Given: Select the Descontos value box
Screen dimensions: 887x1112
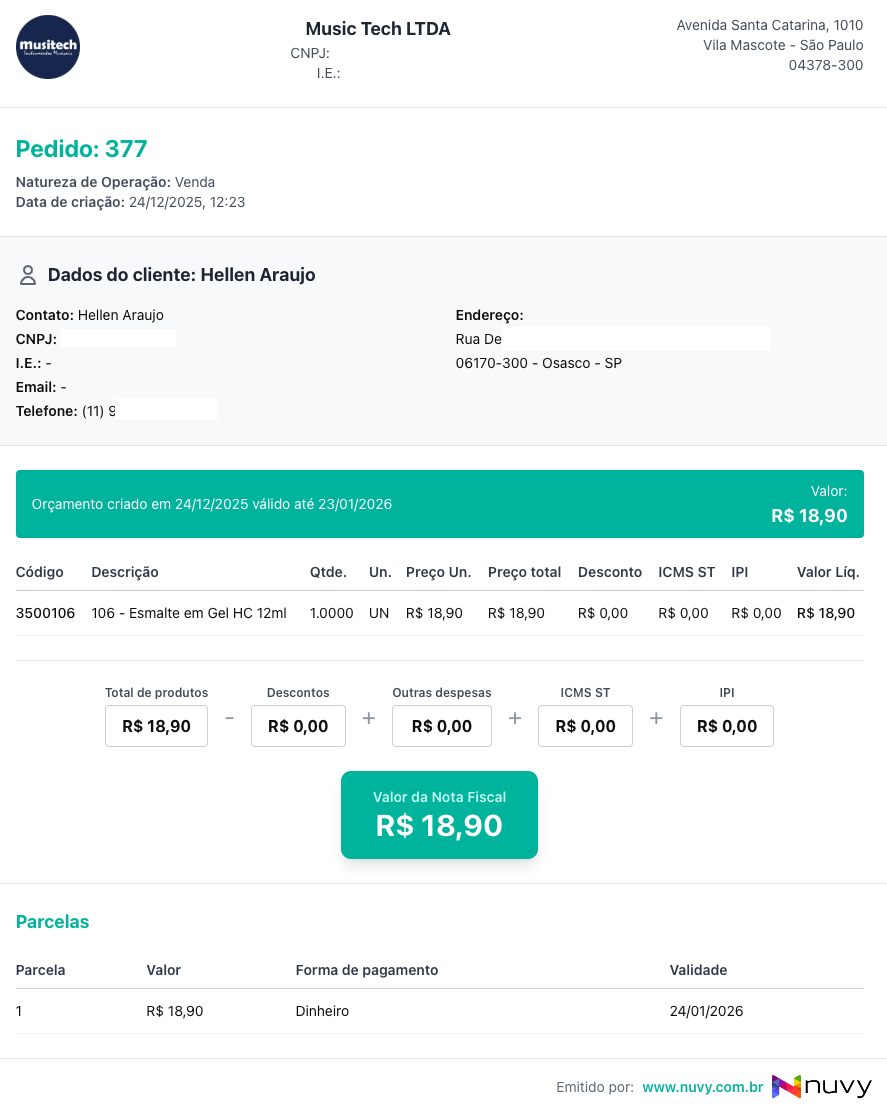Looking at the screenshot, I should click(x=298, y=726).
